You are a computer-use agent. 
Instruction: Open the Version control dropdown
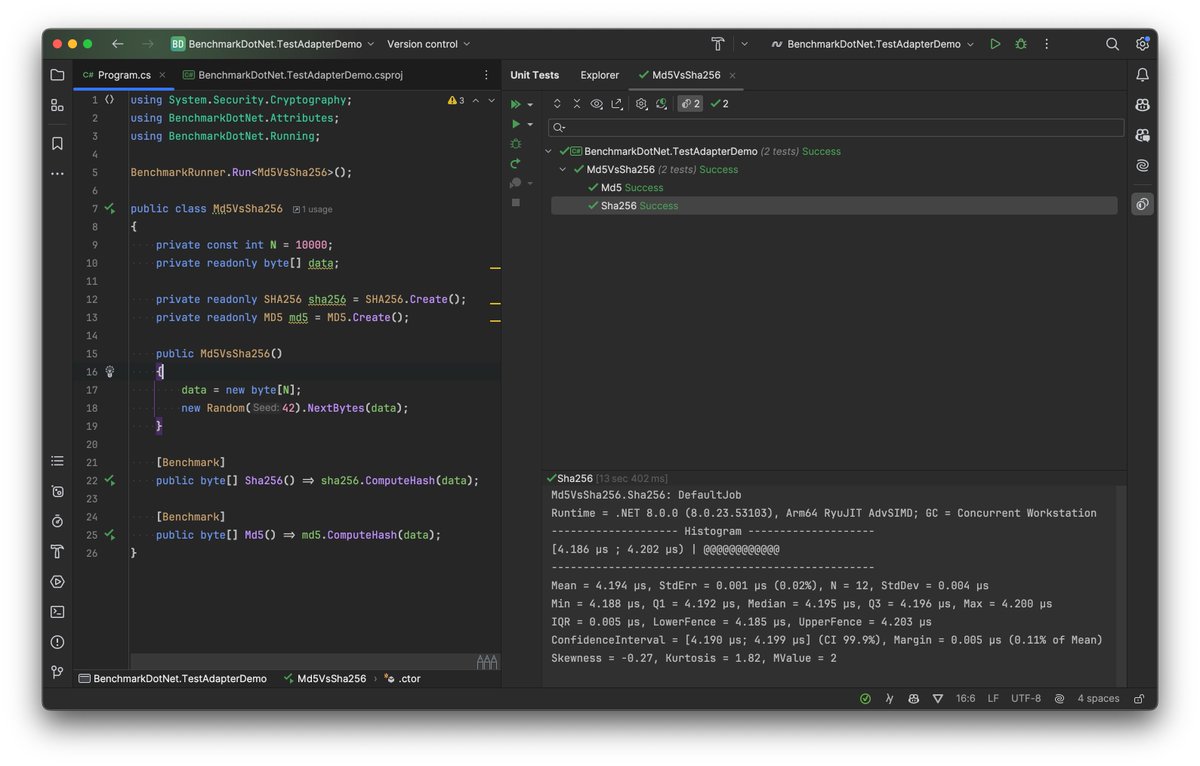428,44
